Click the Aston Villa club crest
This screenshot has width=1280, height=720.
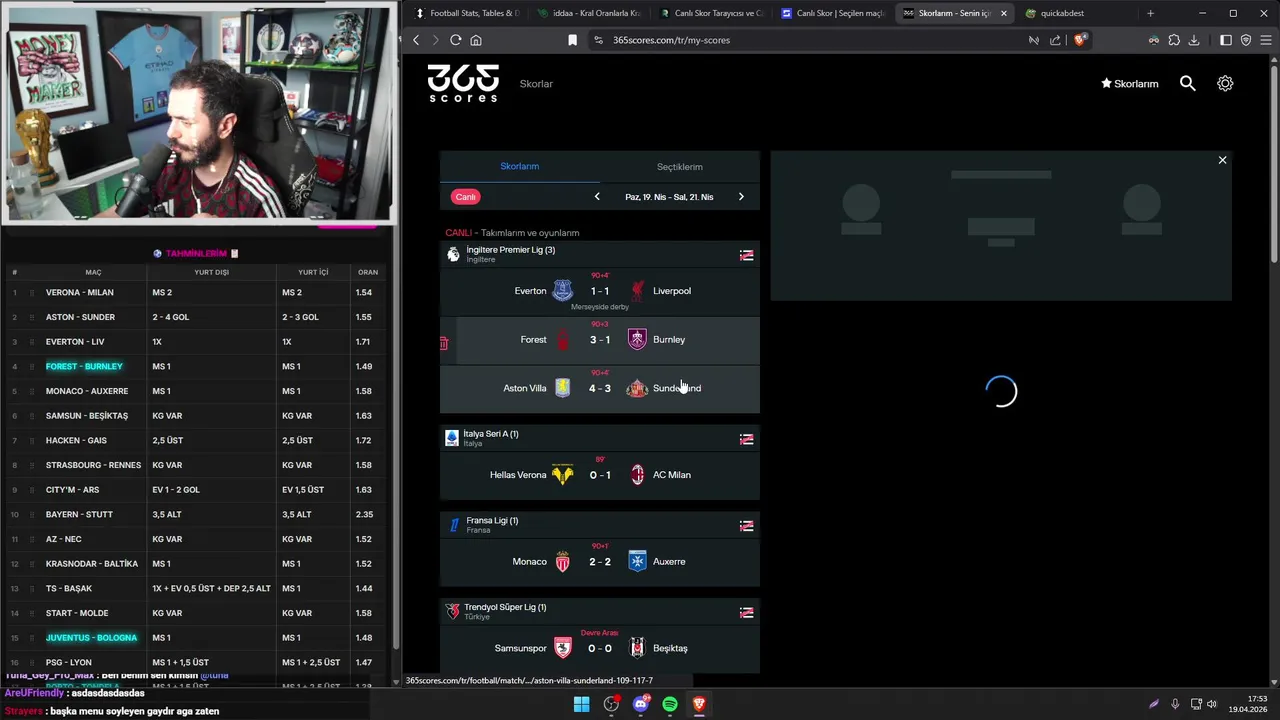coord(562,388)
